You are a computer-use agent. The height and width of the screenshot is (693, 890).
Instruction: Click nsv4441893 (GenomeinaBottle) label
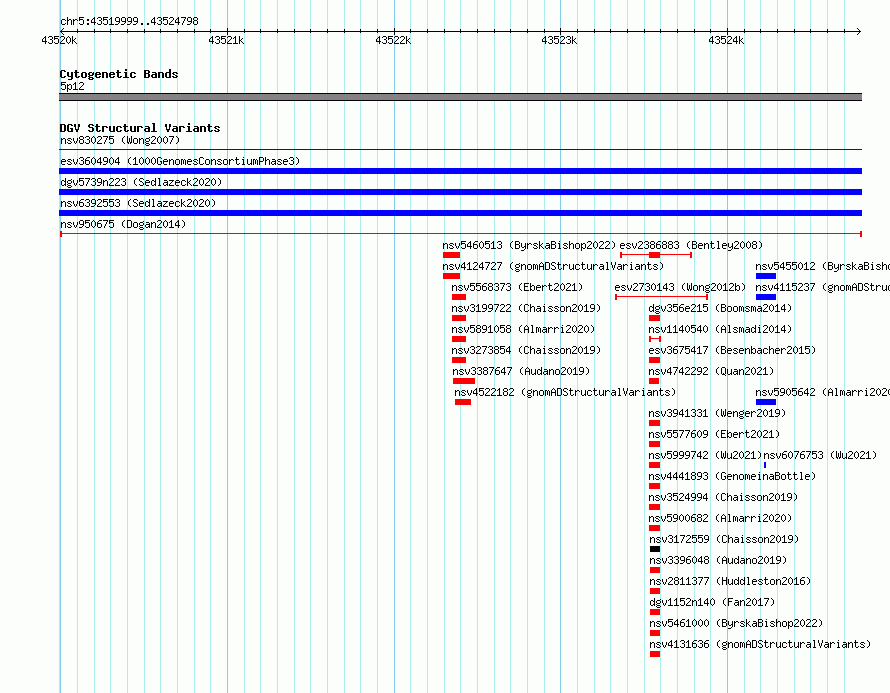[732, 476]
